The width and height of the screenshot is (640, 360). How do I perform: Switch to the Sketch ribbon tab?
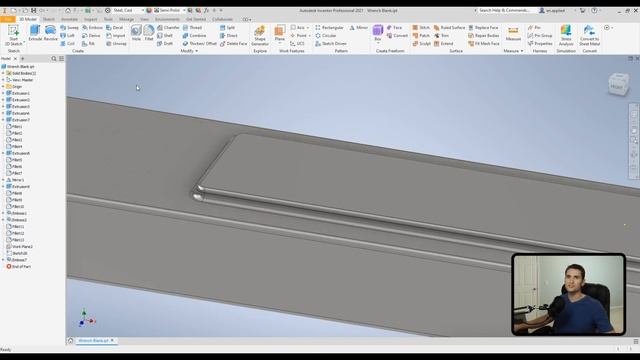click(49, 19)
